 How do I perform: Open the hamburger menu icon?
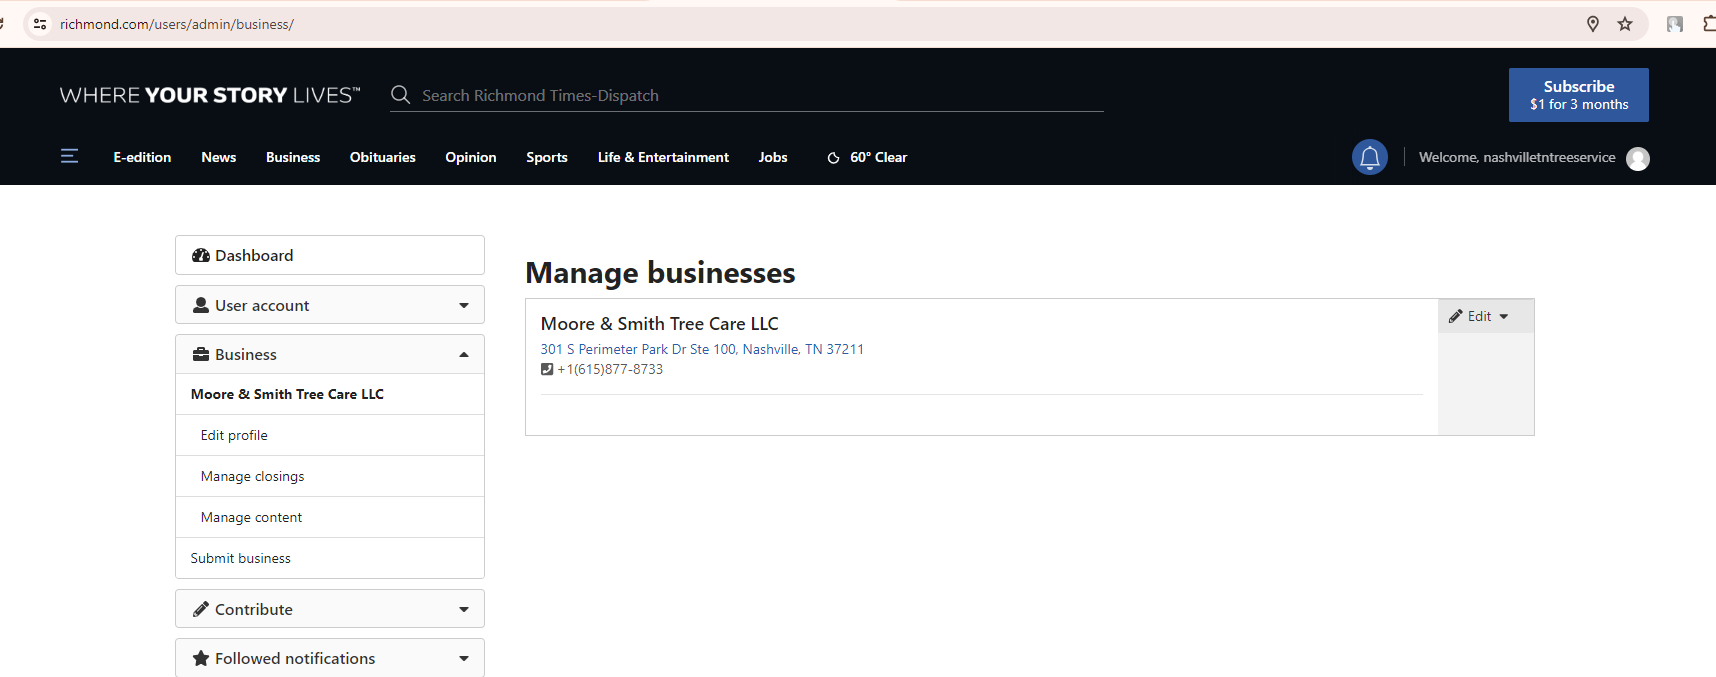click(69, 156)
